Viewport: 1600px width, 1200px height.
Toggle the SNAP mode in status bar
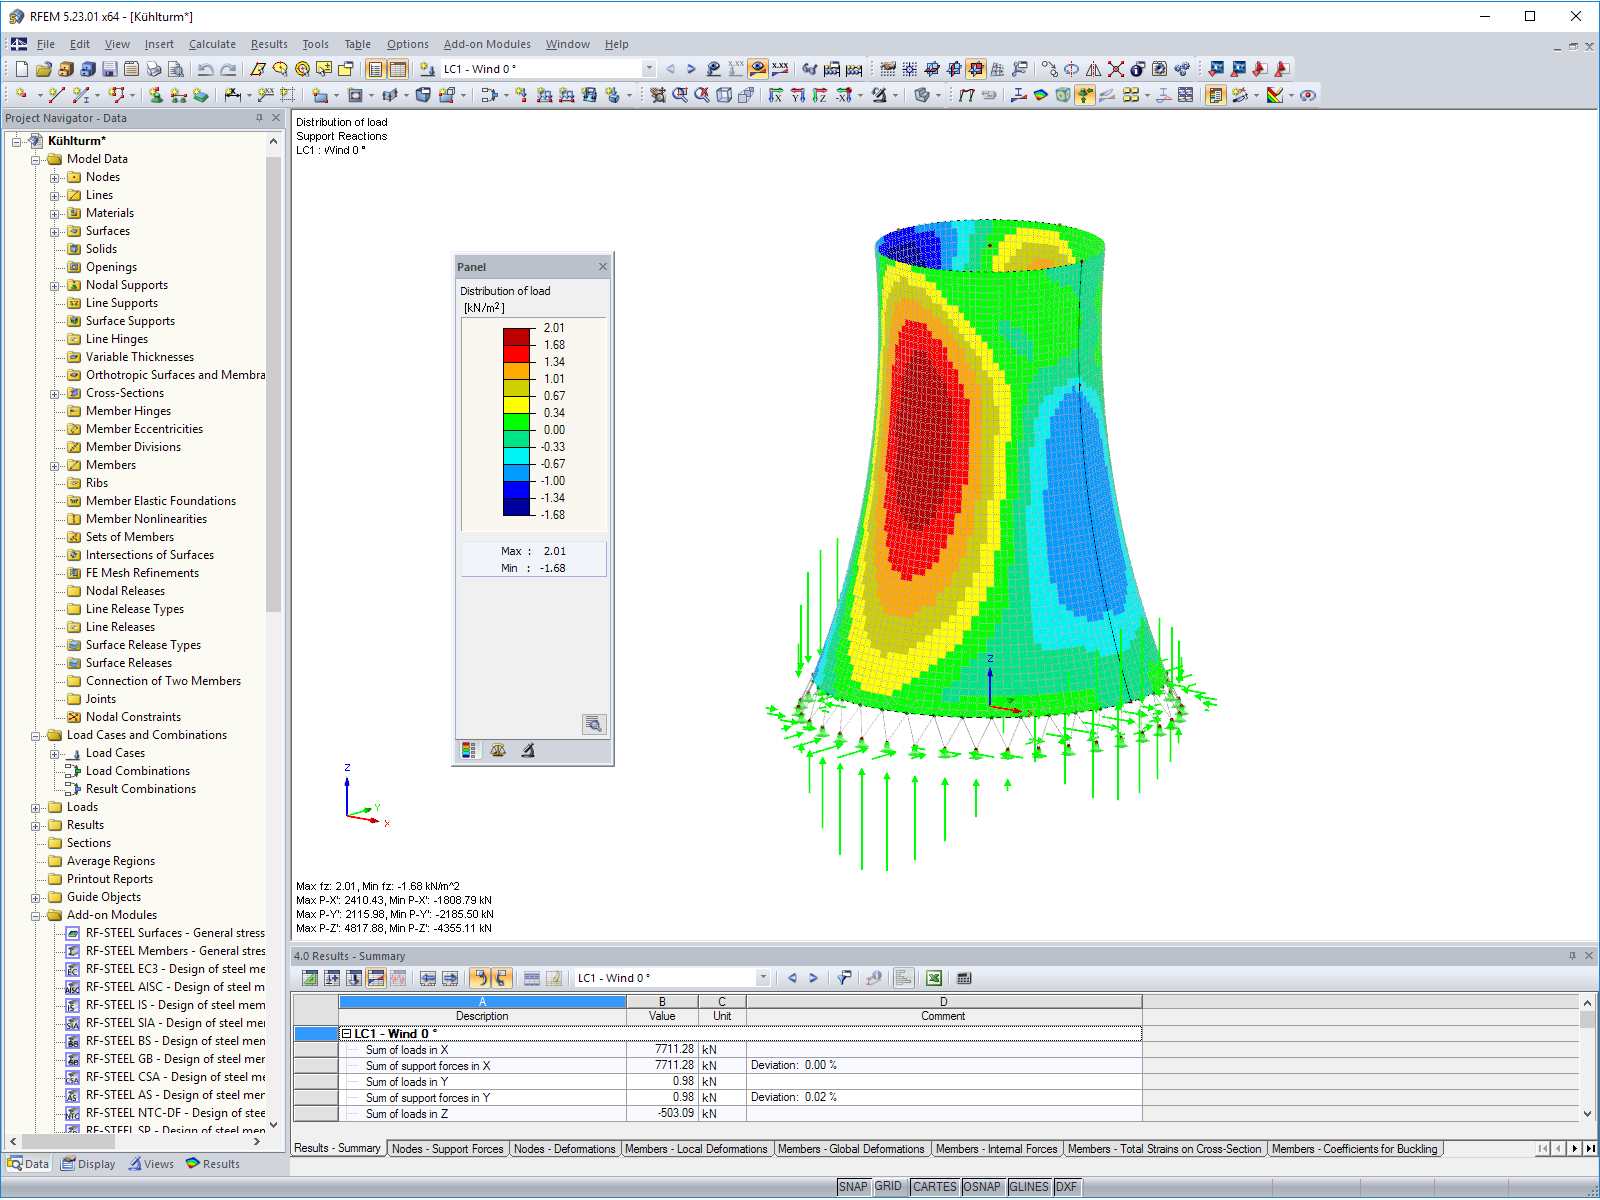pyautogui.click(x=855, y=1187)
